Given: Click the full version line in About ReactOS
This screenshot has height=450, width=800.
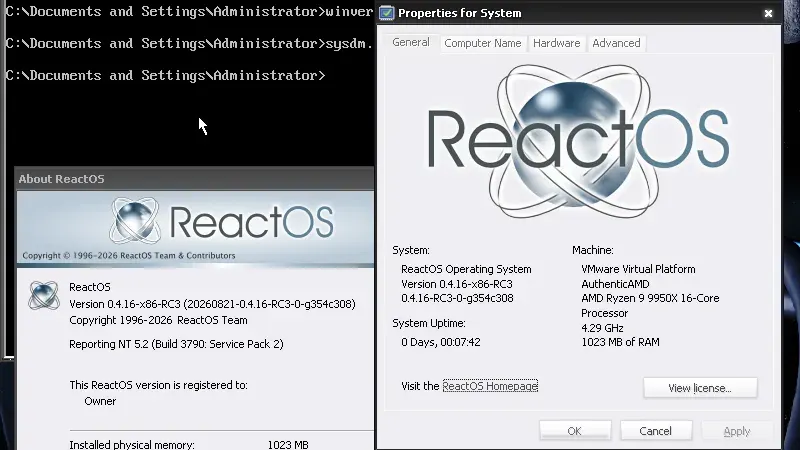Looking at the screenshot, I should pyautogui.click(x=212, y=304).
